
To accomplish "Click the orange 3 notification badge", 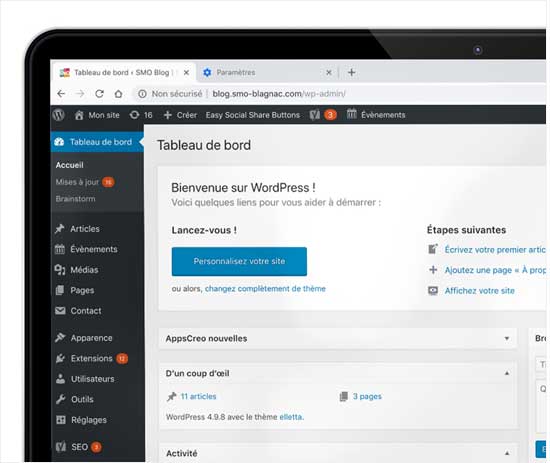I will pos(330,115).
